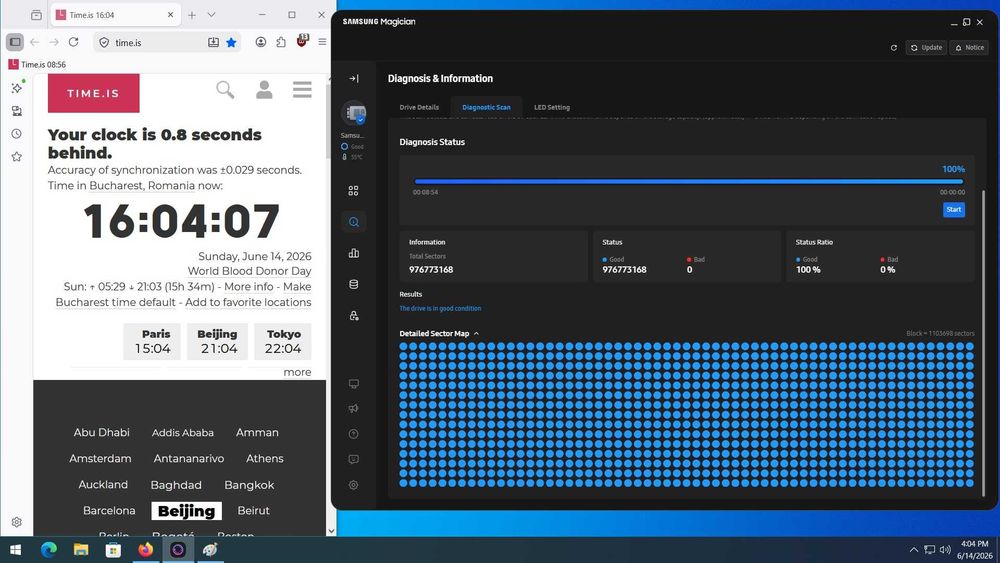Open the Data Management database sidebar icon
The image size is (1000, 563).
pos(353,284)
